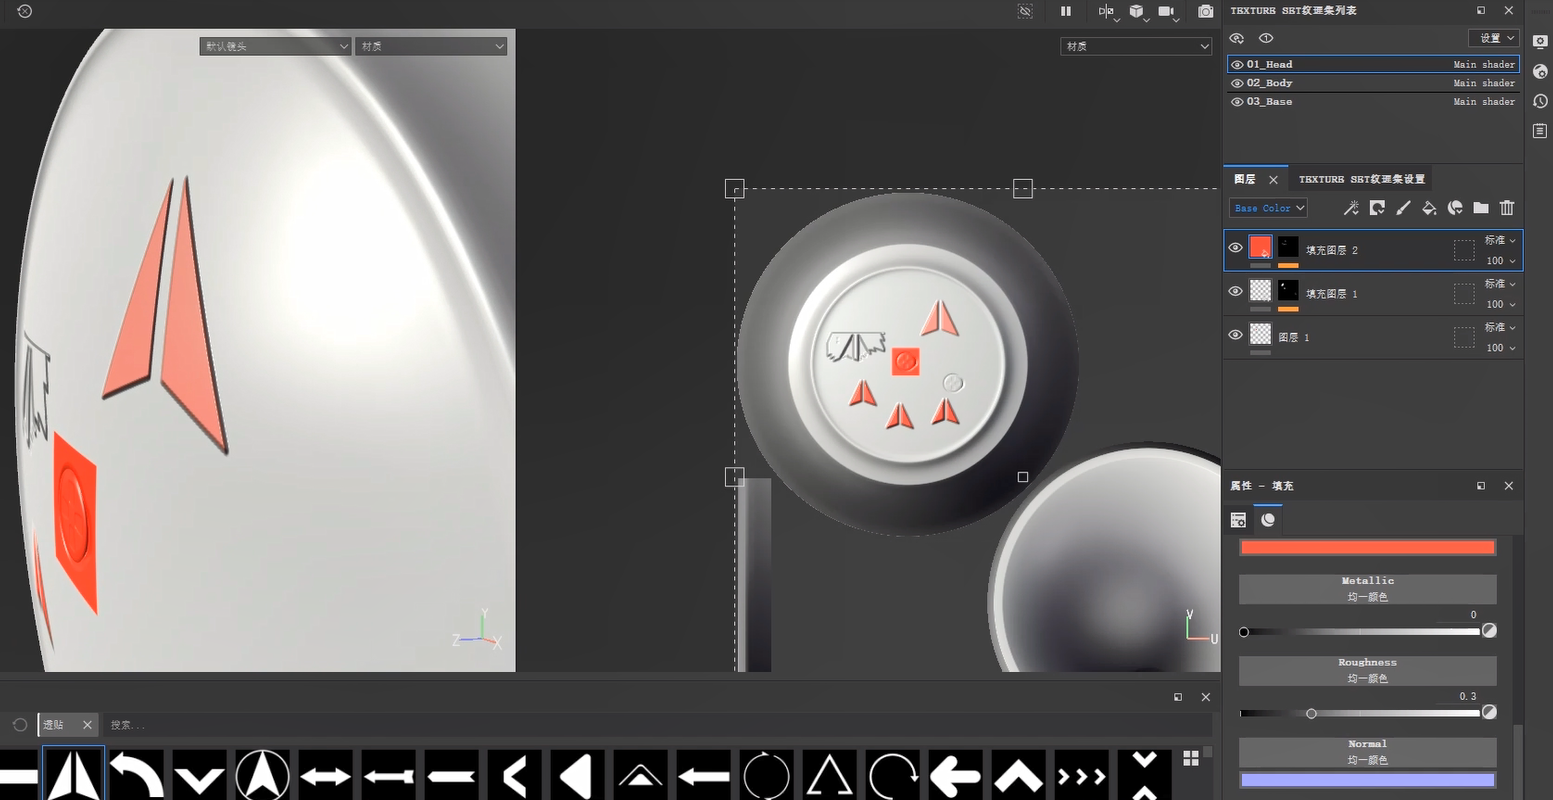
Task: Delete layer using the trash icon
Action: (x=1507, y=208)
